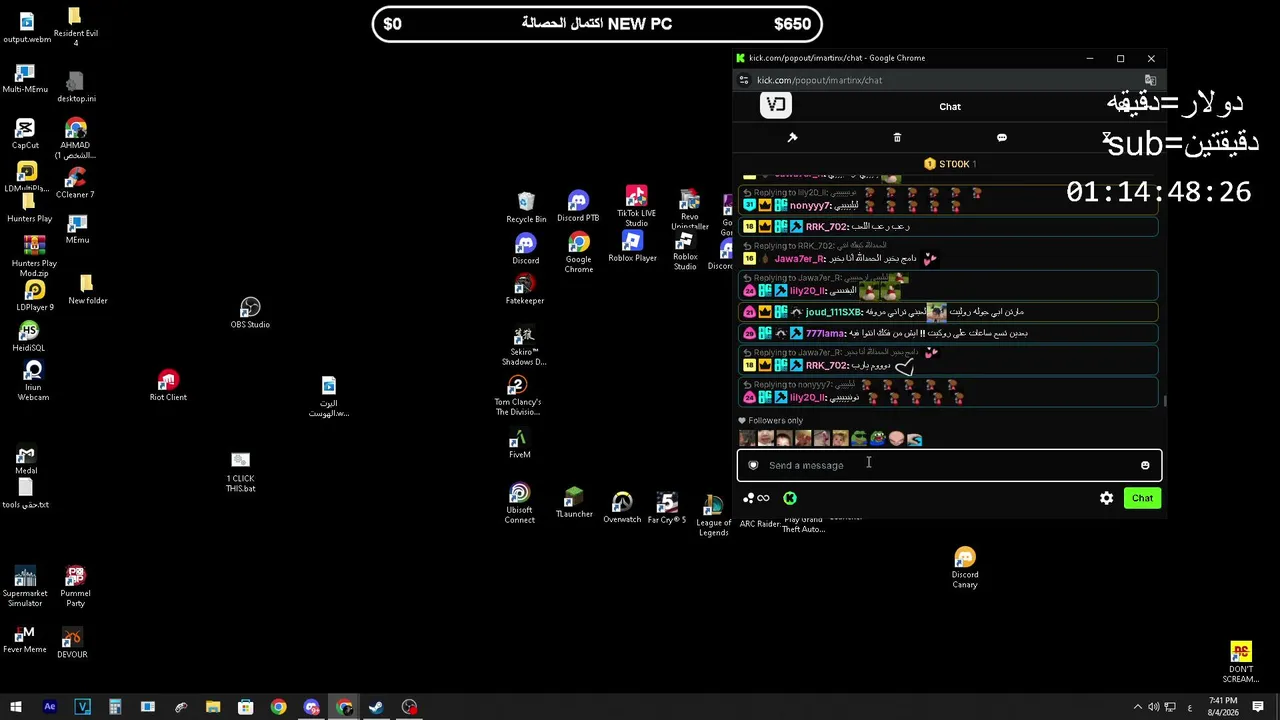The height and width of the screenshot is (720, 1280).
Task: Select the Roblox Studio desktop icon
Action: tap(685, 252)
